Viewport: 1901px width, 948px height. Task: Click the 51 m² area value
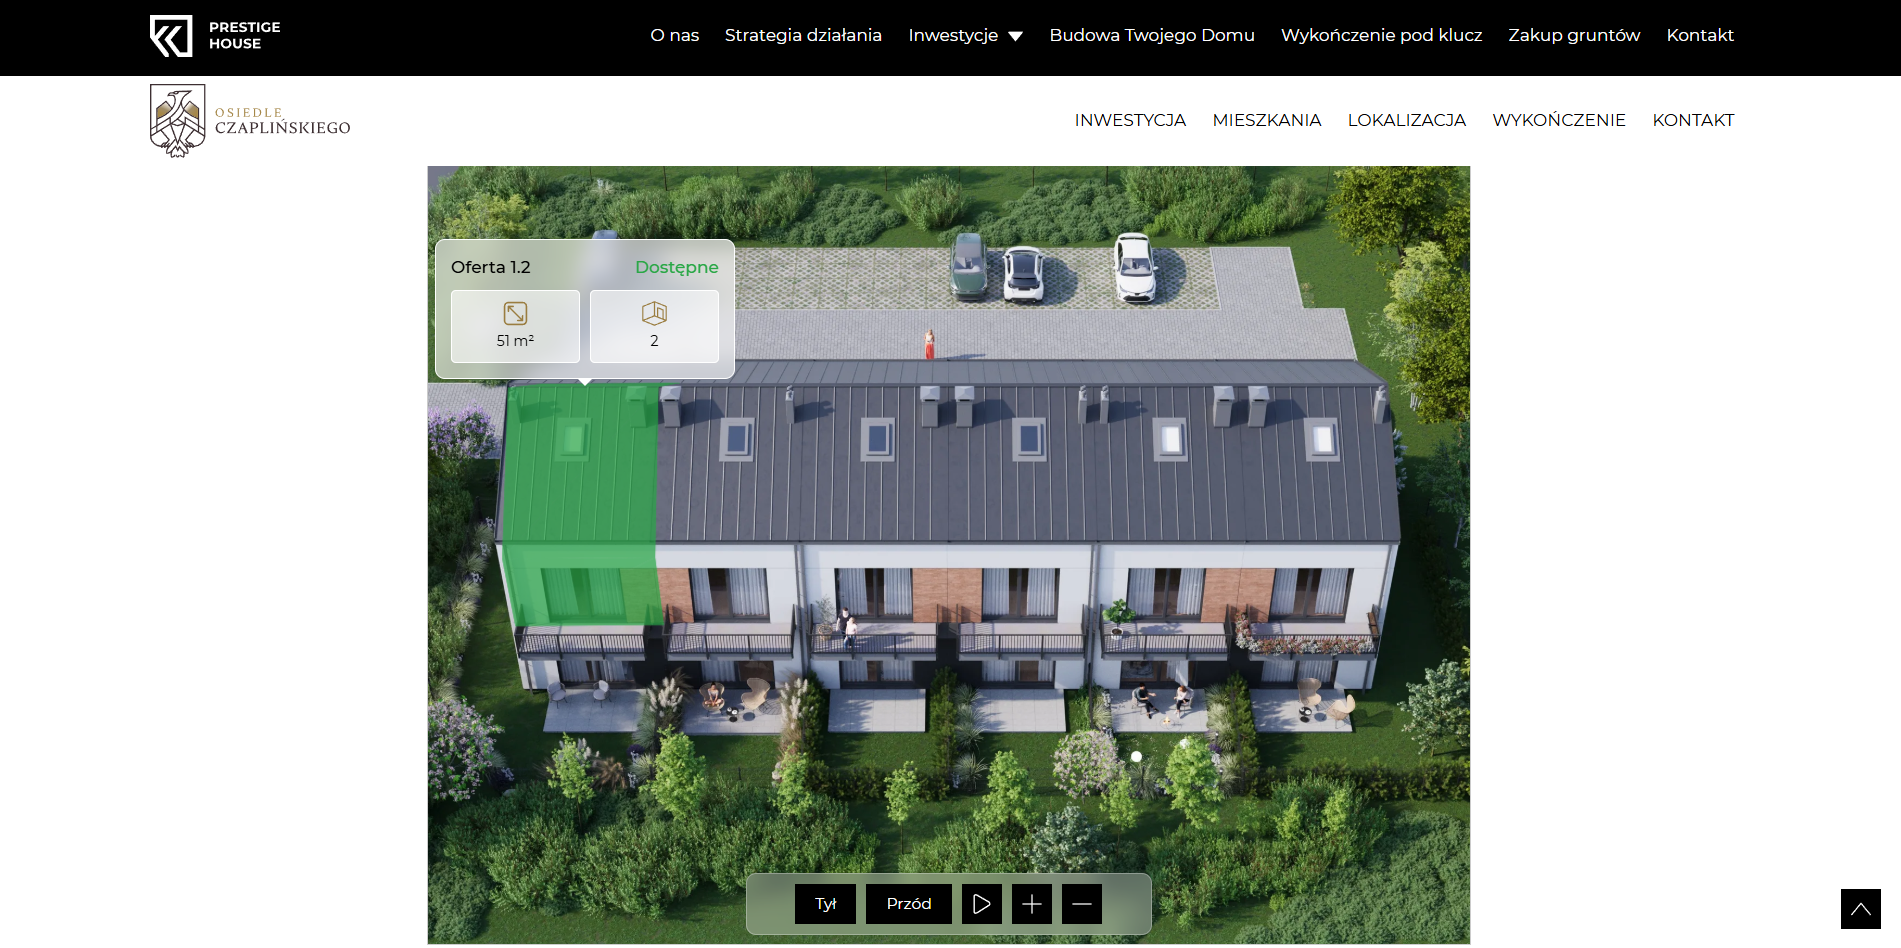pos(515,341)
